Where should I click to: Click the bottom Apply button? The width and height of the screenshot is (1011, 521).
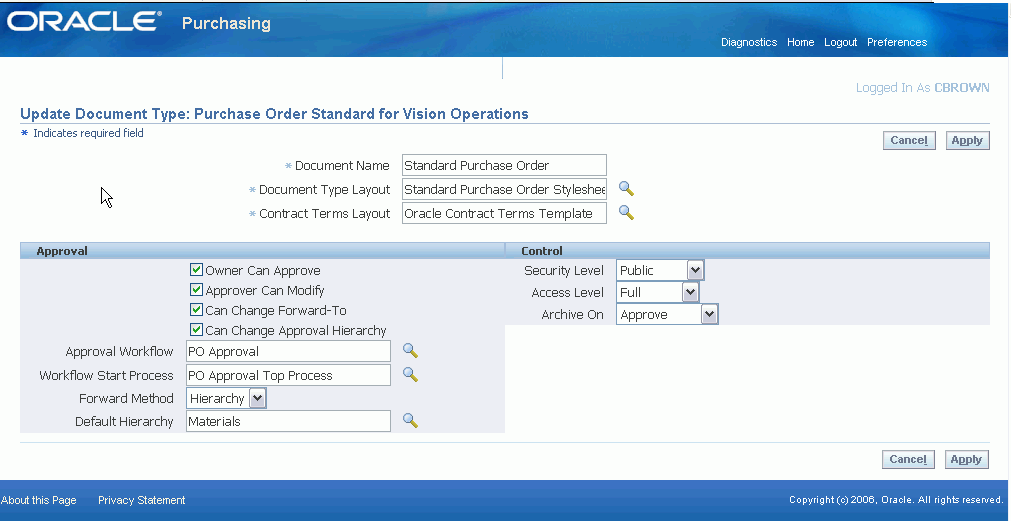pos(967,459)
